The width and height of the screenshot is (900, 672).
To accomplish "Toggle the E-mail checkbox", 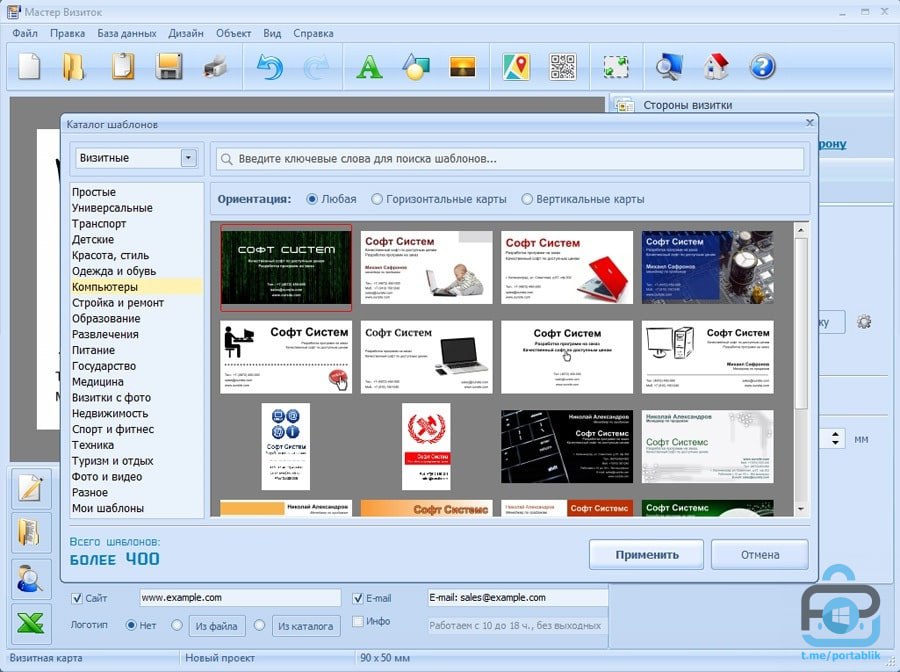I will [x=358, y=598].
